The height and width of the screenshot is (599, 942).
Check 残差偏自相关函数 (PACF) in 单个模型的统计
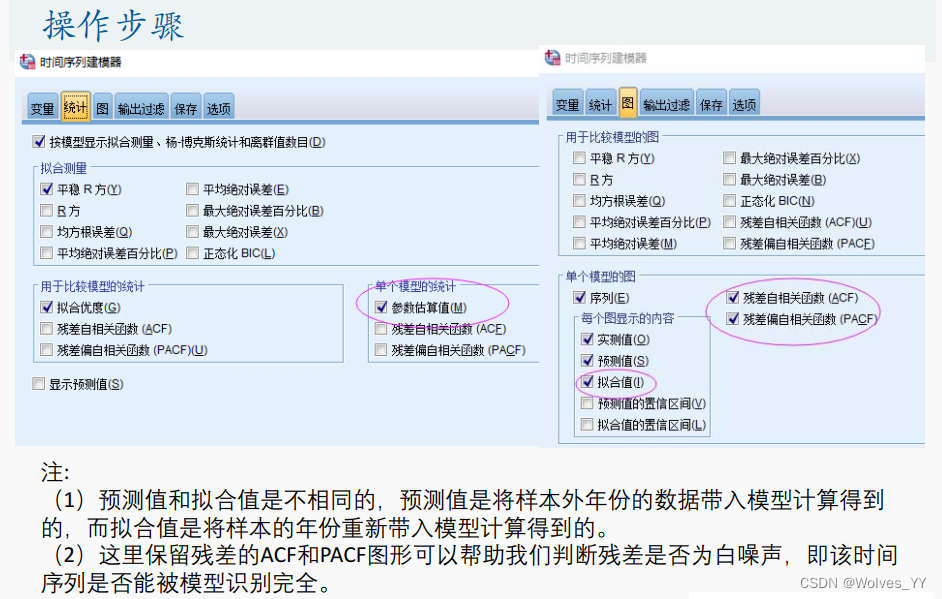point(381,350)
